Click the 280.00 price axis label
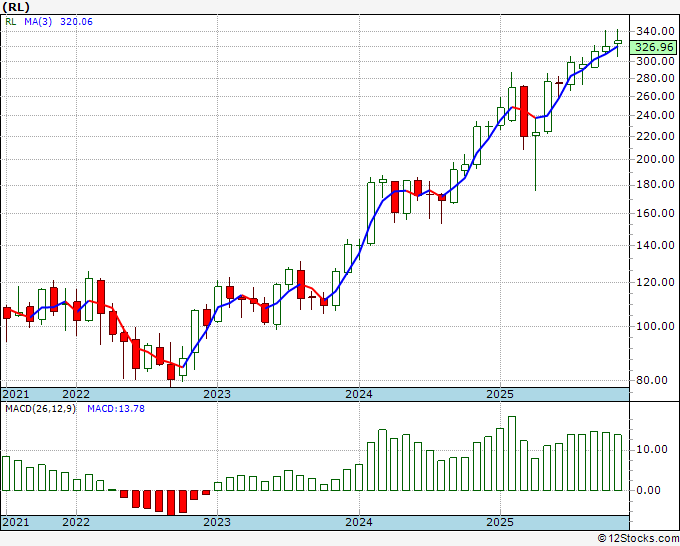The height and width of the screenshot is (546, 680). coord(655,78)
